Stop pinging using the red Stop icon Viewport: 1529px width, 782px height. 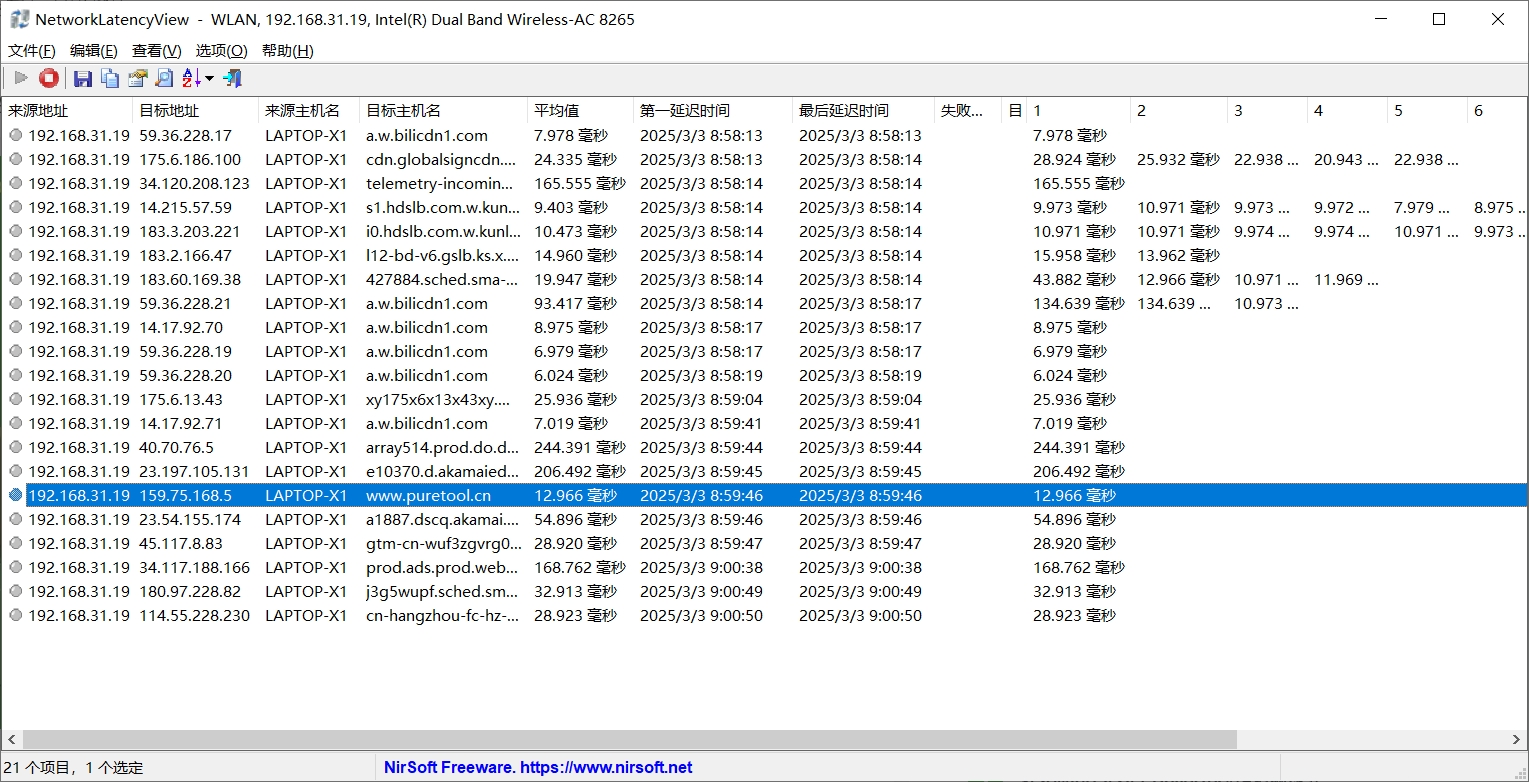48,77
